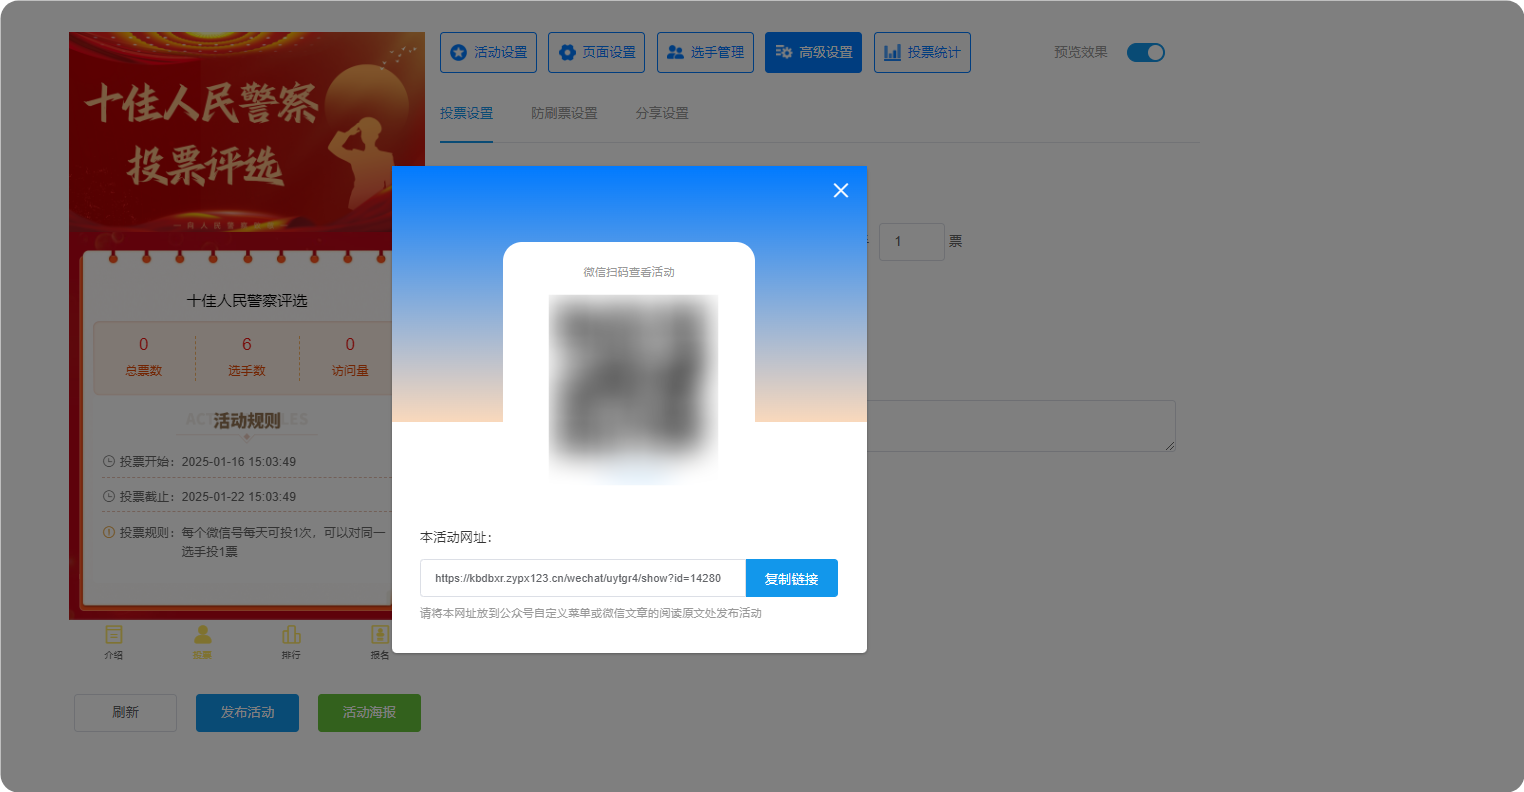Open 活动设置 activity settings
The width and height of the screenshot is (1524, 792).
489,52
